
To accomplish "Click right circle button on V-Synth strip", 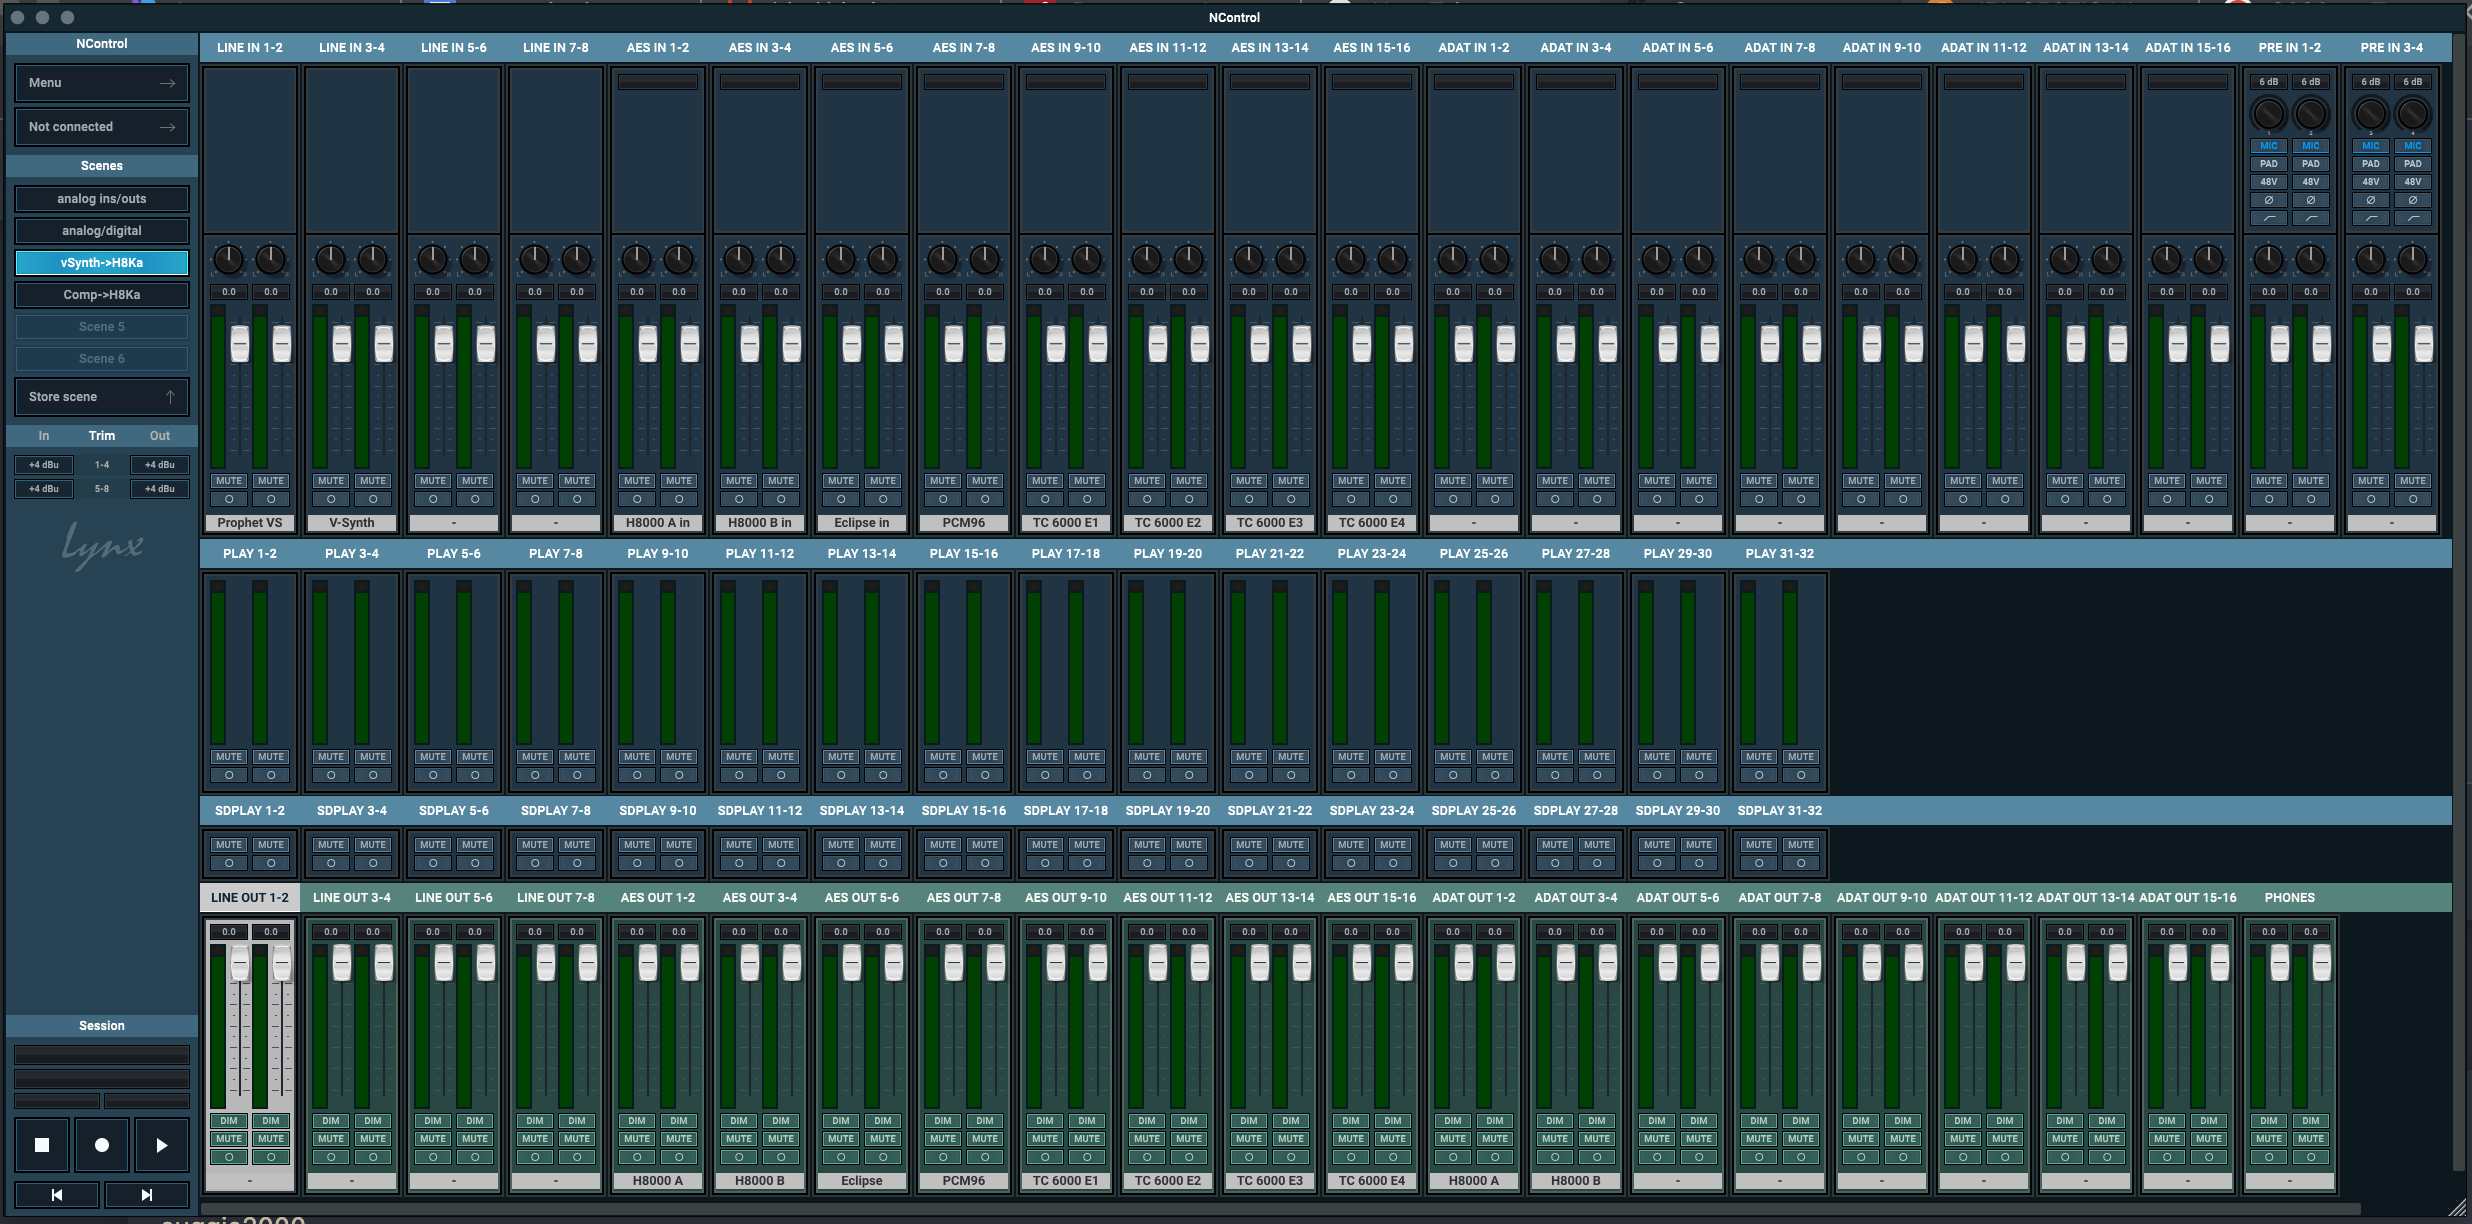I will pyautogui.click(x=373, y=499).
